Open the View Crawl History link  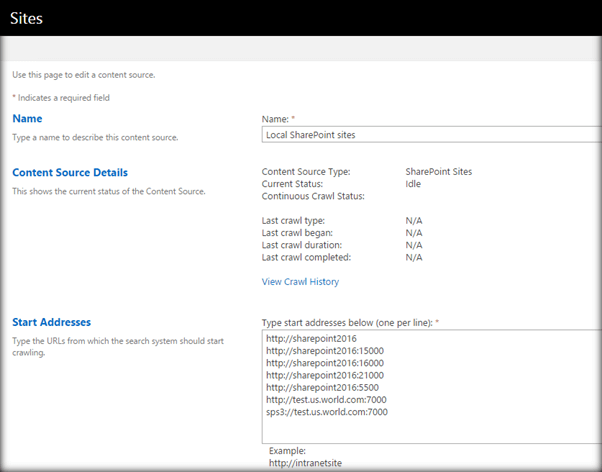tap(300, 282)
